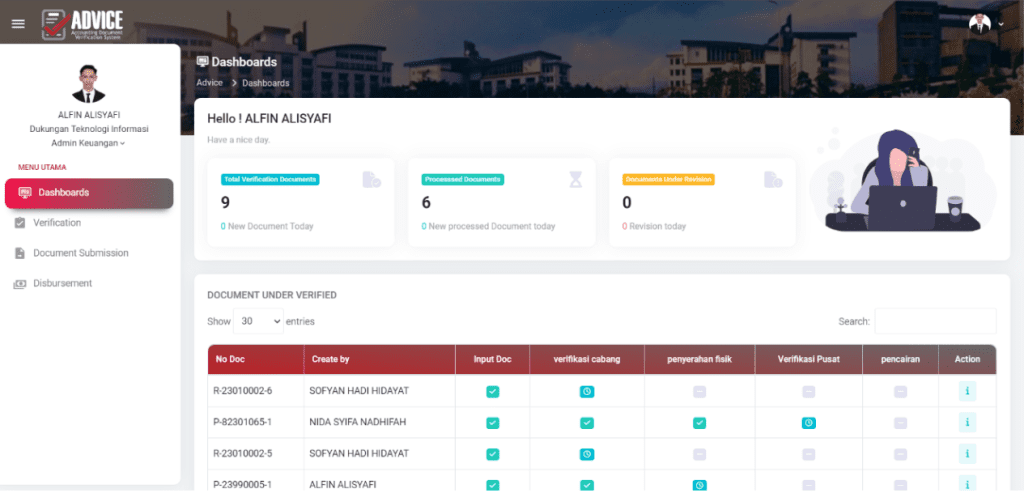Open info action for P-82301065-1 row
1024x497 pixels.
point(967,423)
